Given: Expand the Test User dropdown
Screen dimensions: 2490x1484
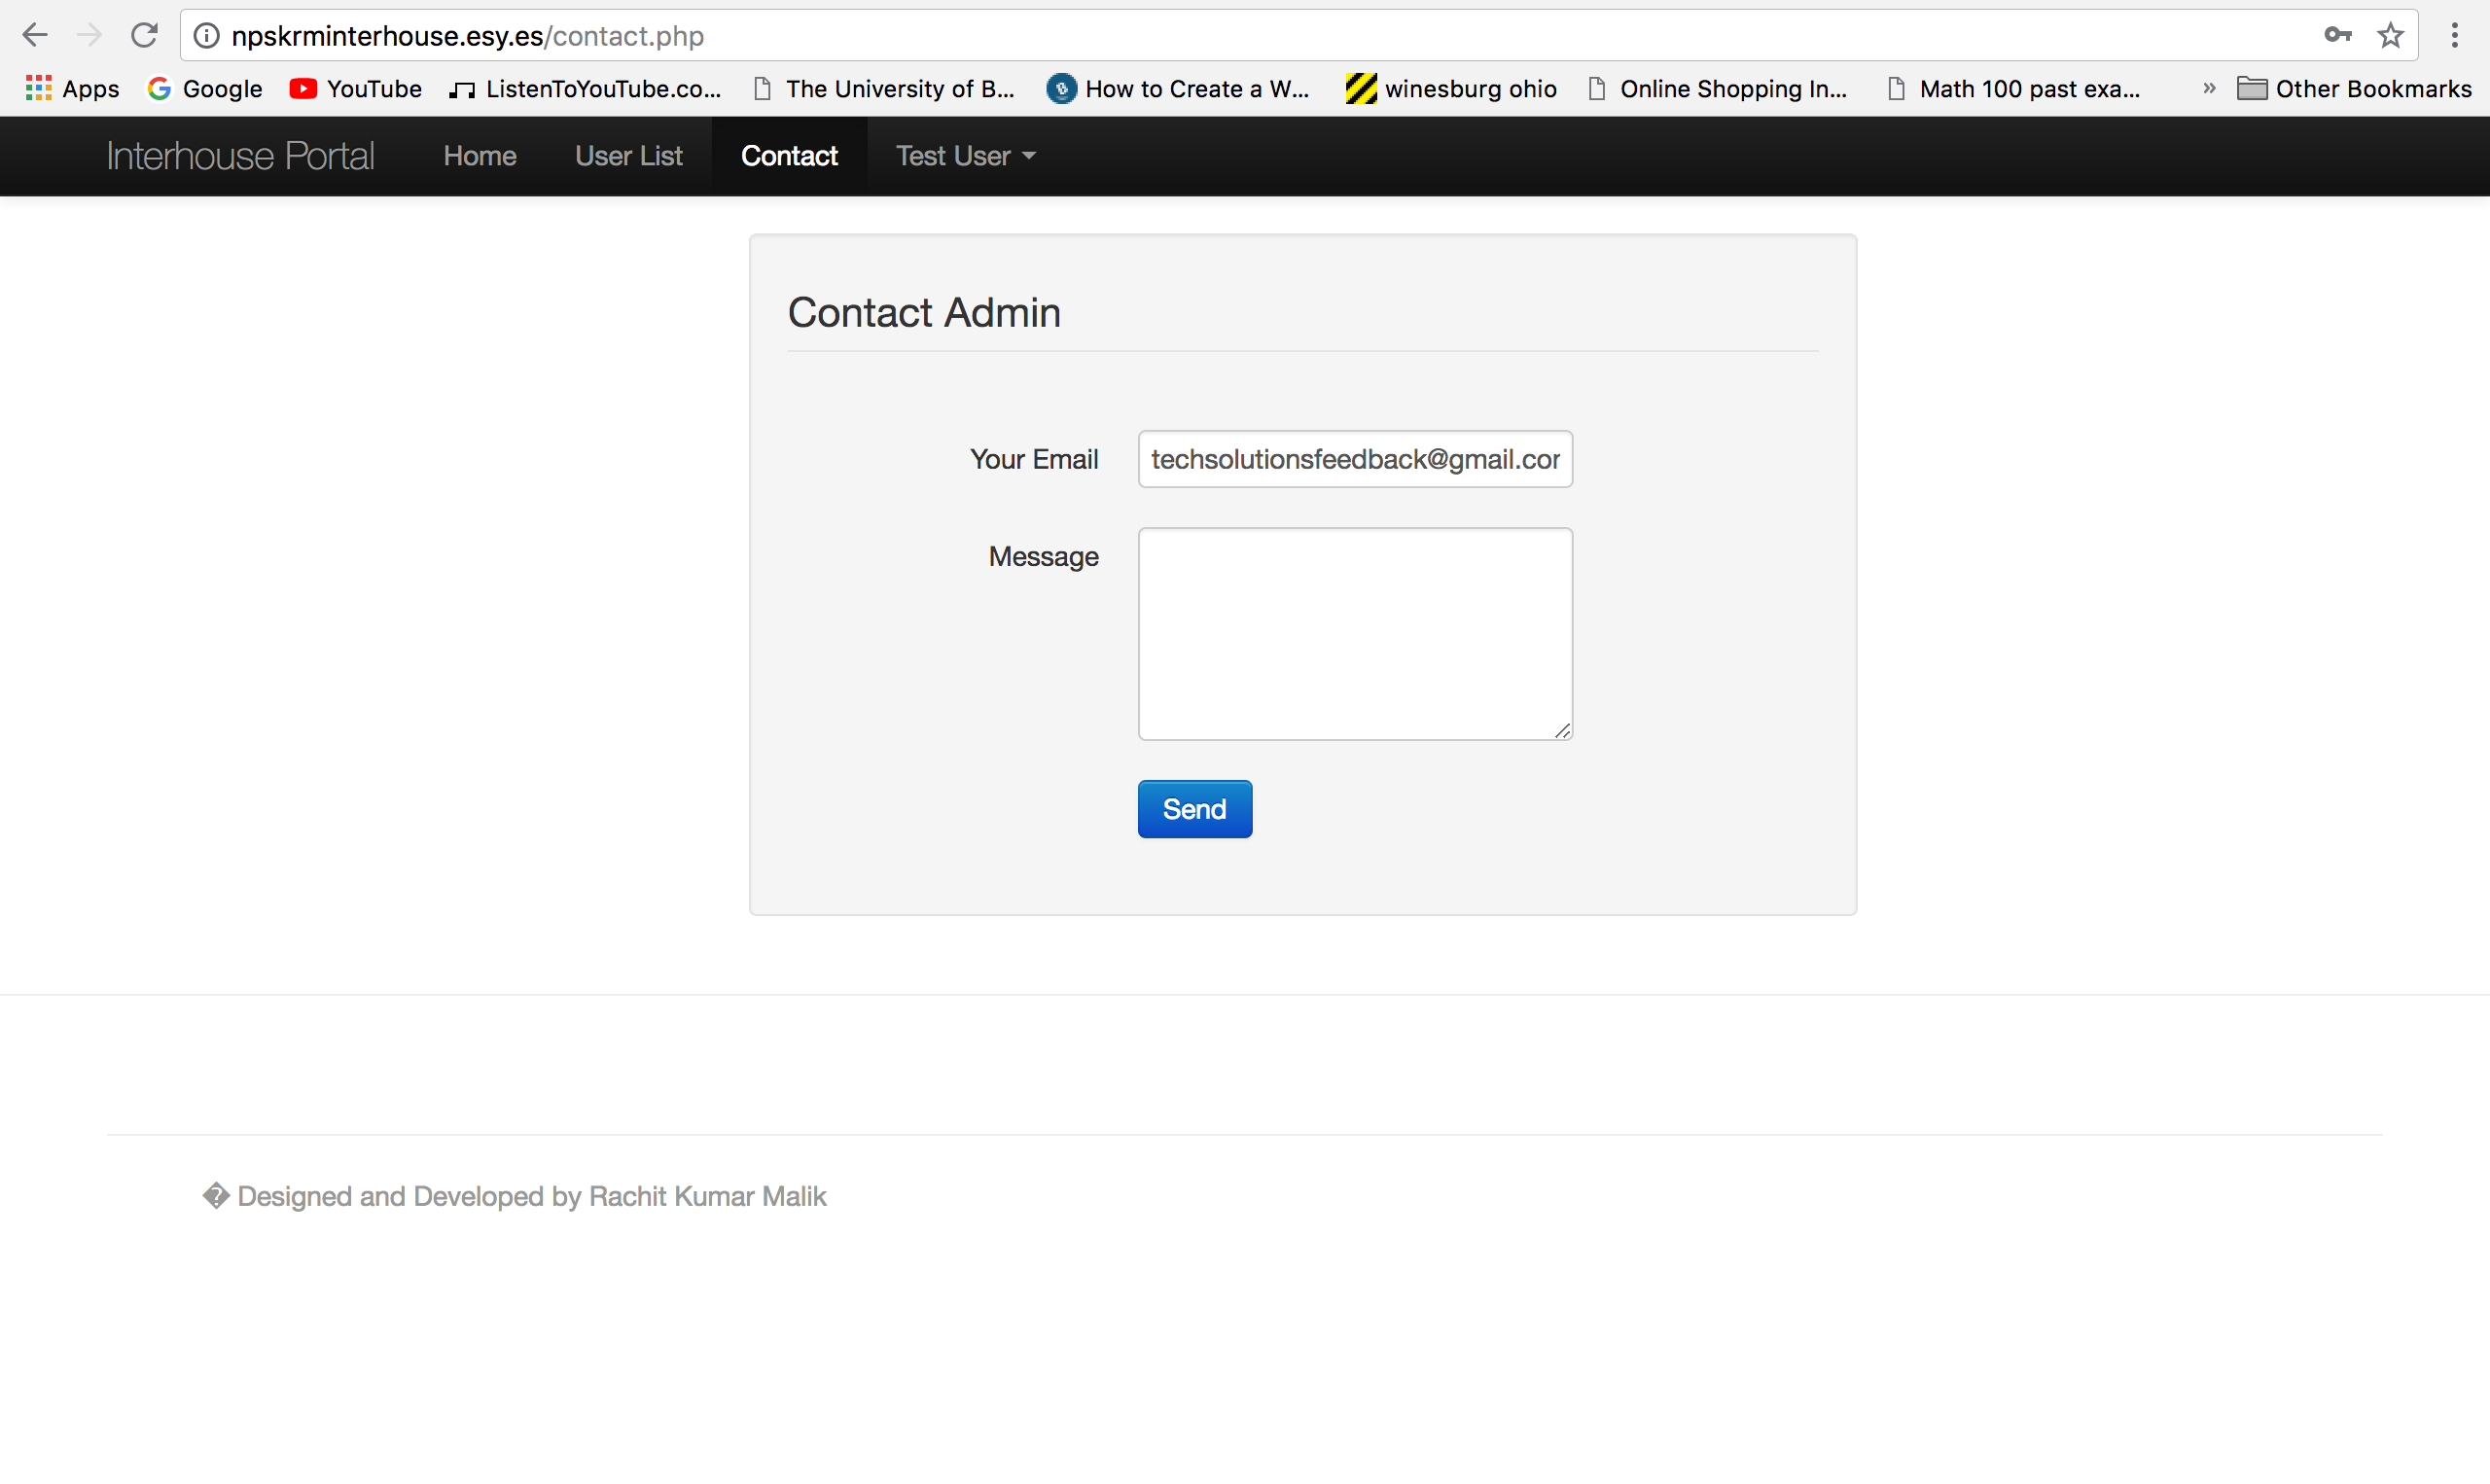Looking at the screenshot, I should point(965,156).
